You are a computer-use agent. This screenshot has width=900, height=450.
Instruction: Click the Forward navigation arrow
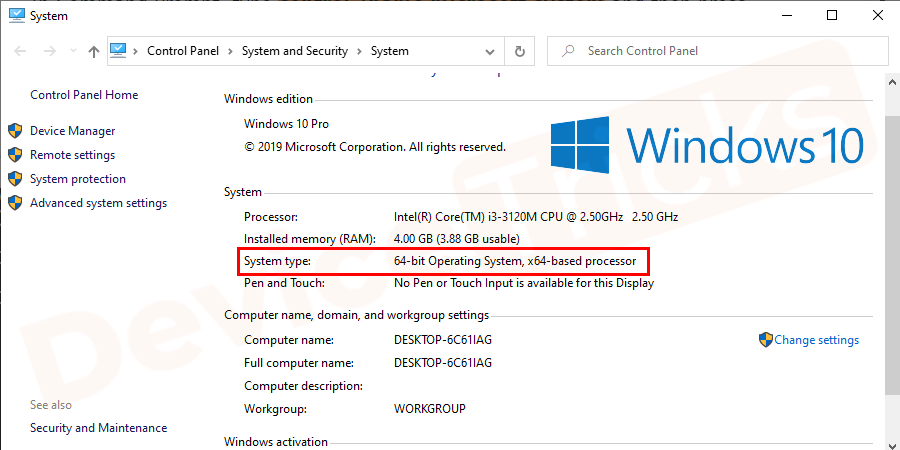tap(49, 51)
